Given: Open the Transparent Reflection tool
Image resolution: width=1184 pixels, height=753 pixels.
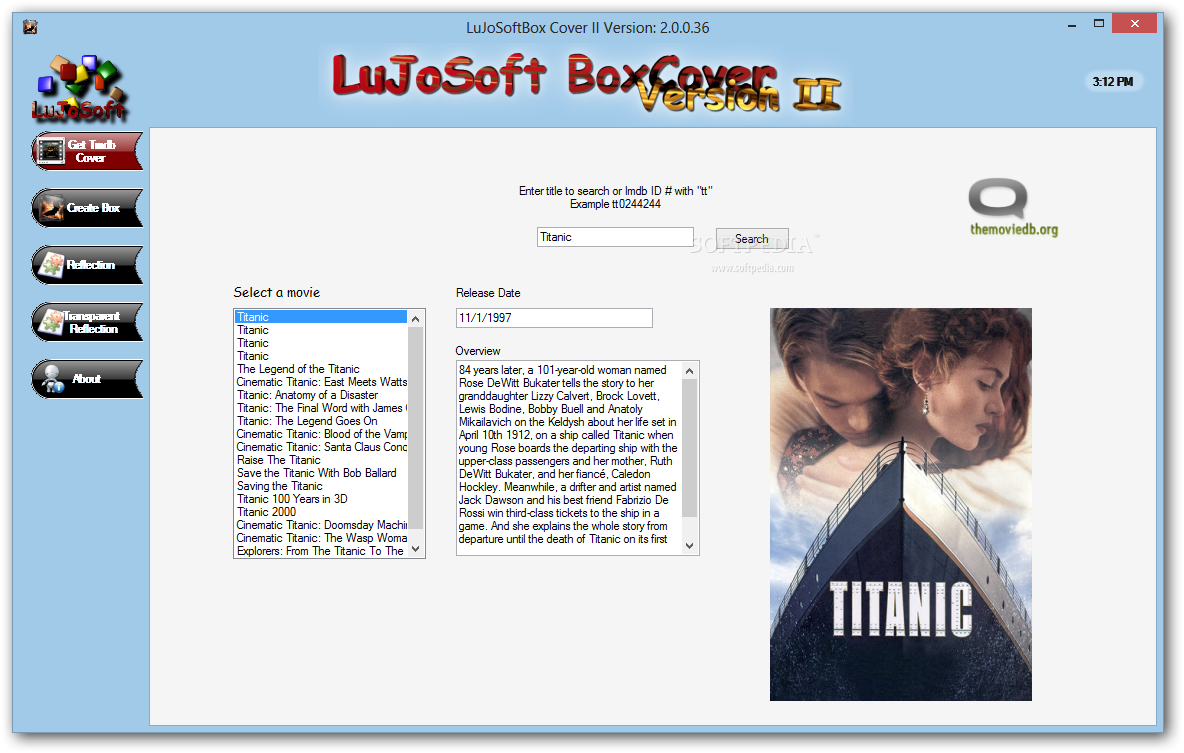Looking at the screenshot, I should click(x=87, y=322).
